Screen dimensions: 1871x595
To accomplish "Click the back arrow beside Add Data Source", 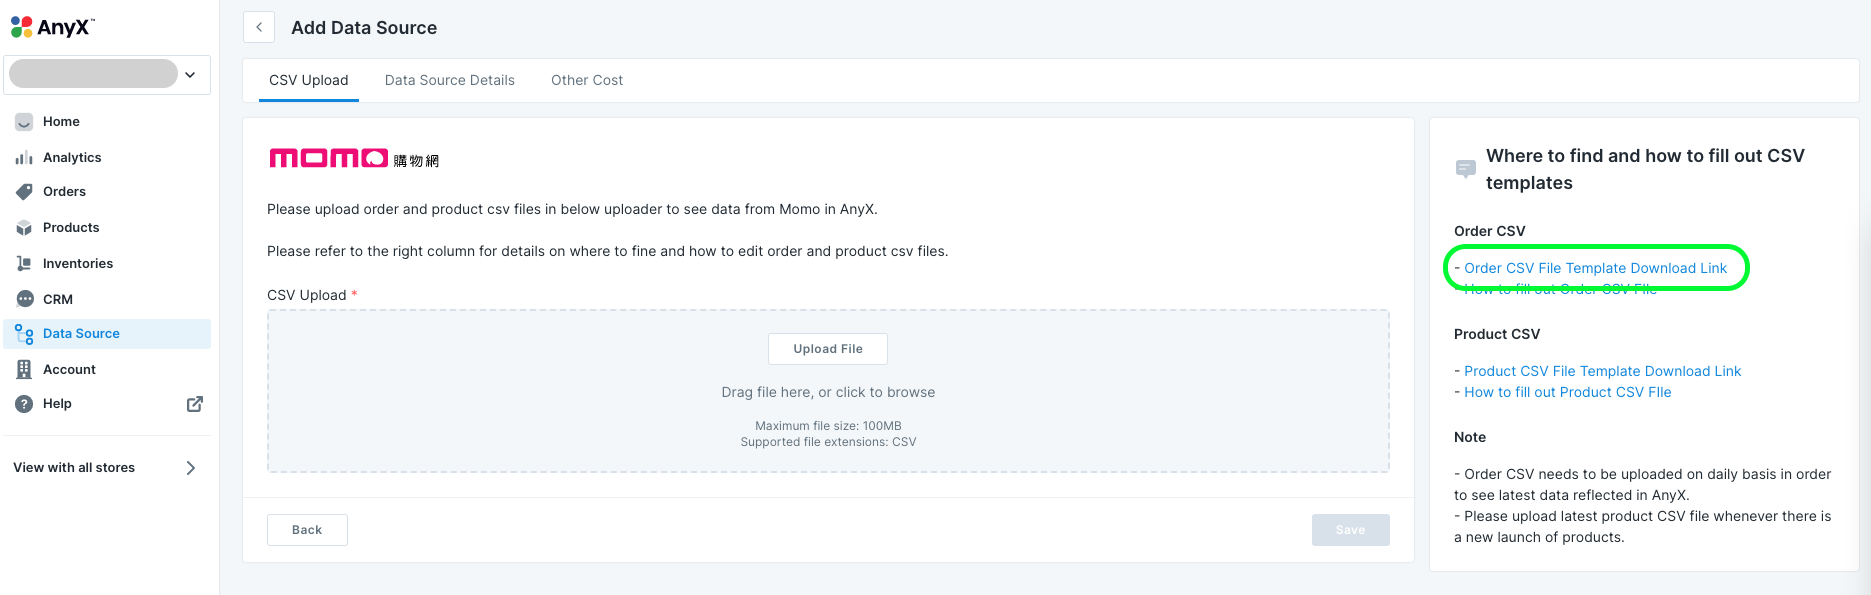I will 259,27.
